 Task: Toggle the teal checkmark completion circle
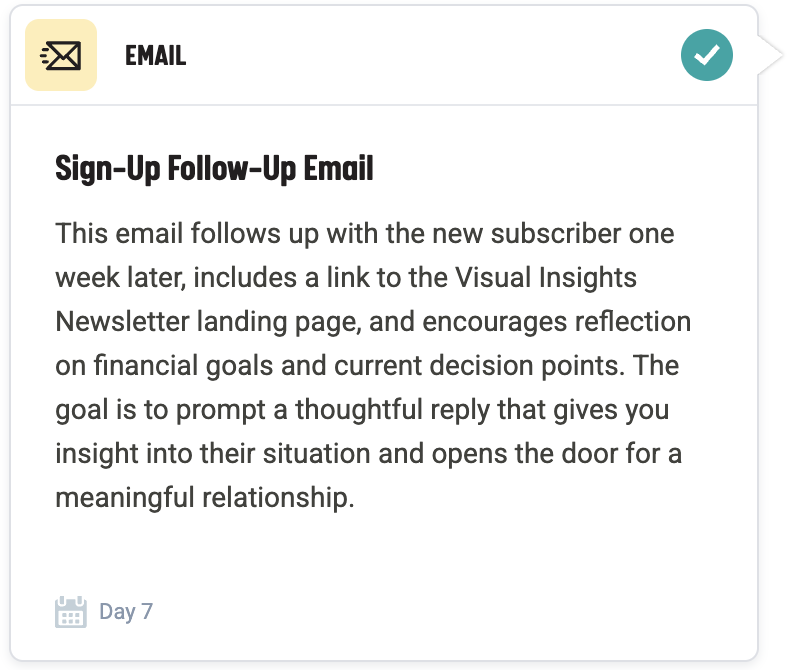click(x=707, y=55)
